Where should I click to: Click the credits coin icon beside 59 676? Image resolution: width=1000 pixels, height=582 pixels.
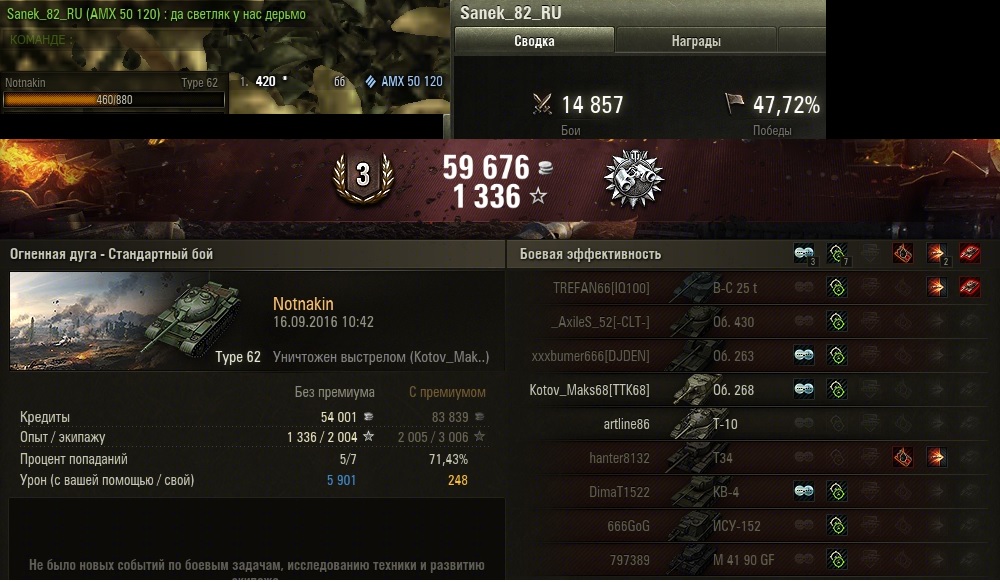(545, 168)
